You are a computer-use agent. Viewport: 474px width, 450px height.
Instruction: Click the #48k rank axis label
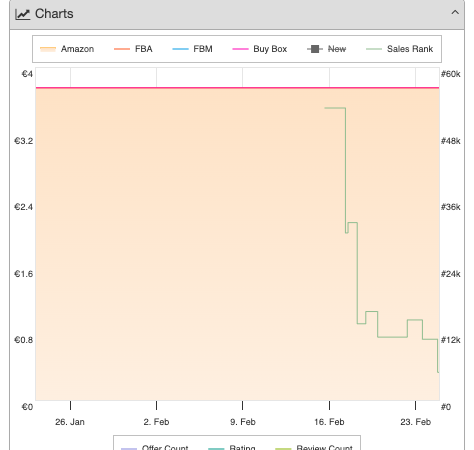451,141
